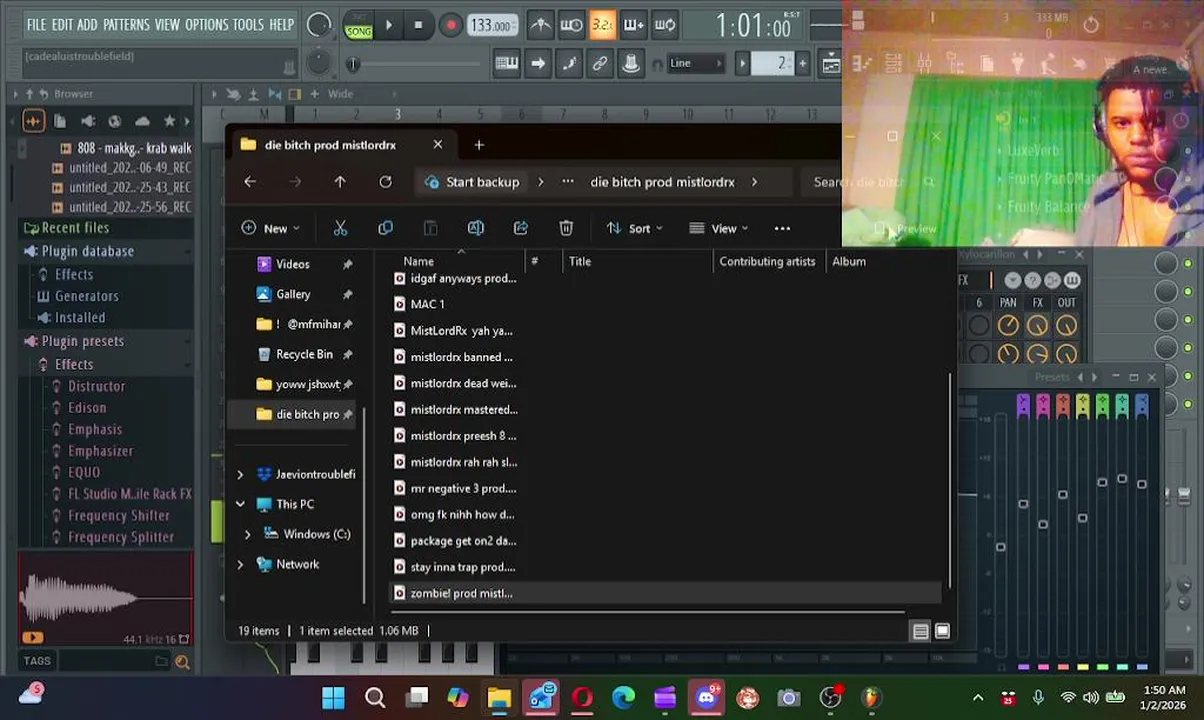The image size is (1204, 720).
Task: Select Distructor preset in browser
Action: coord(96,386)
